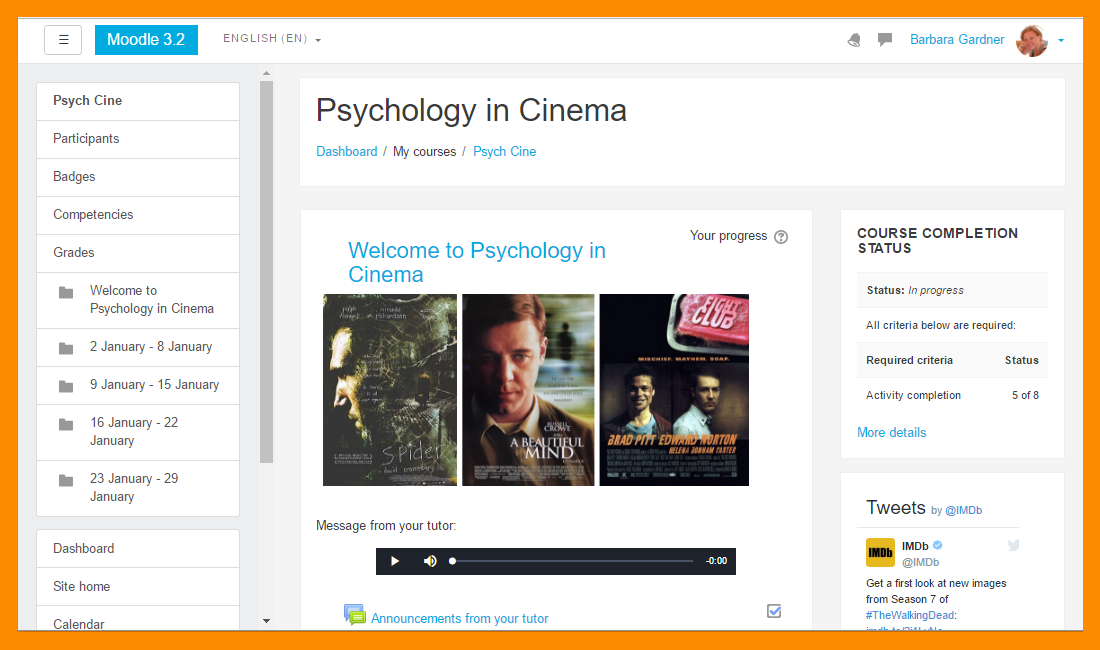The height and width of the screenshot is (650, 1100).
Task: Expand the user menu dropdown arrow
Action: (1061, 41)
